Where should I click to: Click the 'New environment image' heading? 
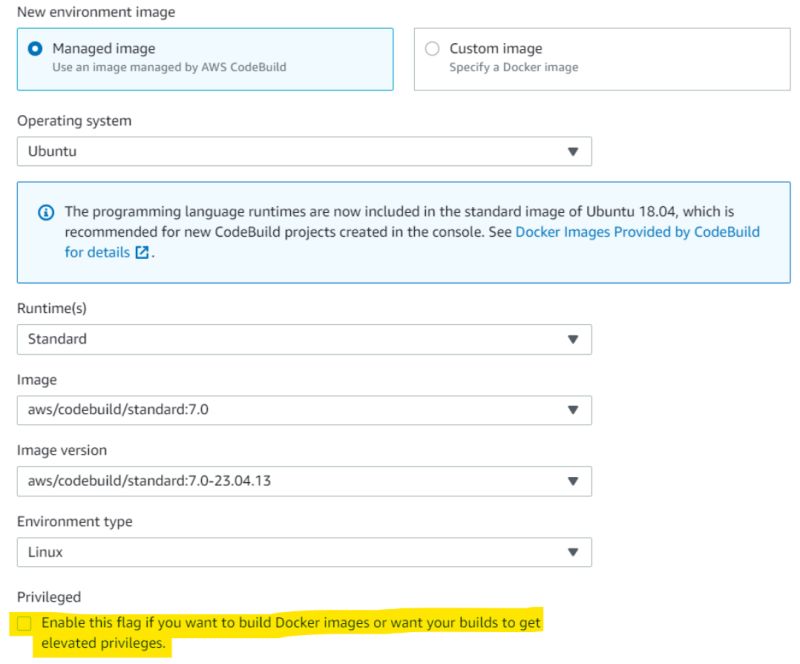96,12
